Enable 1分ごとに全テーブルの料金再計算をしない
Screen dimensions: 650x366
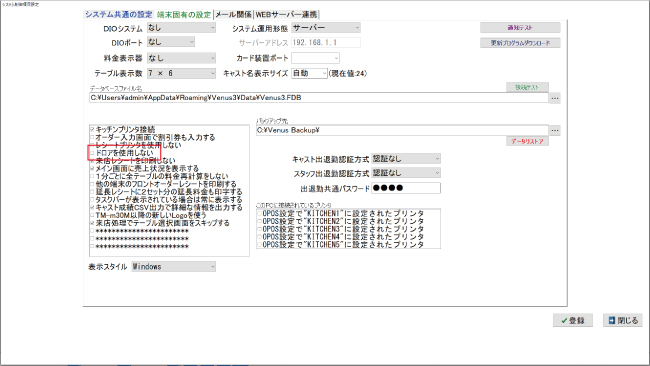click(x=92, y=176)
